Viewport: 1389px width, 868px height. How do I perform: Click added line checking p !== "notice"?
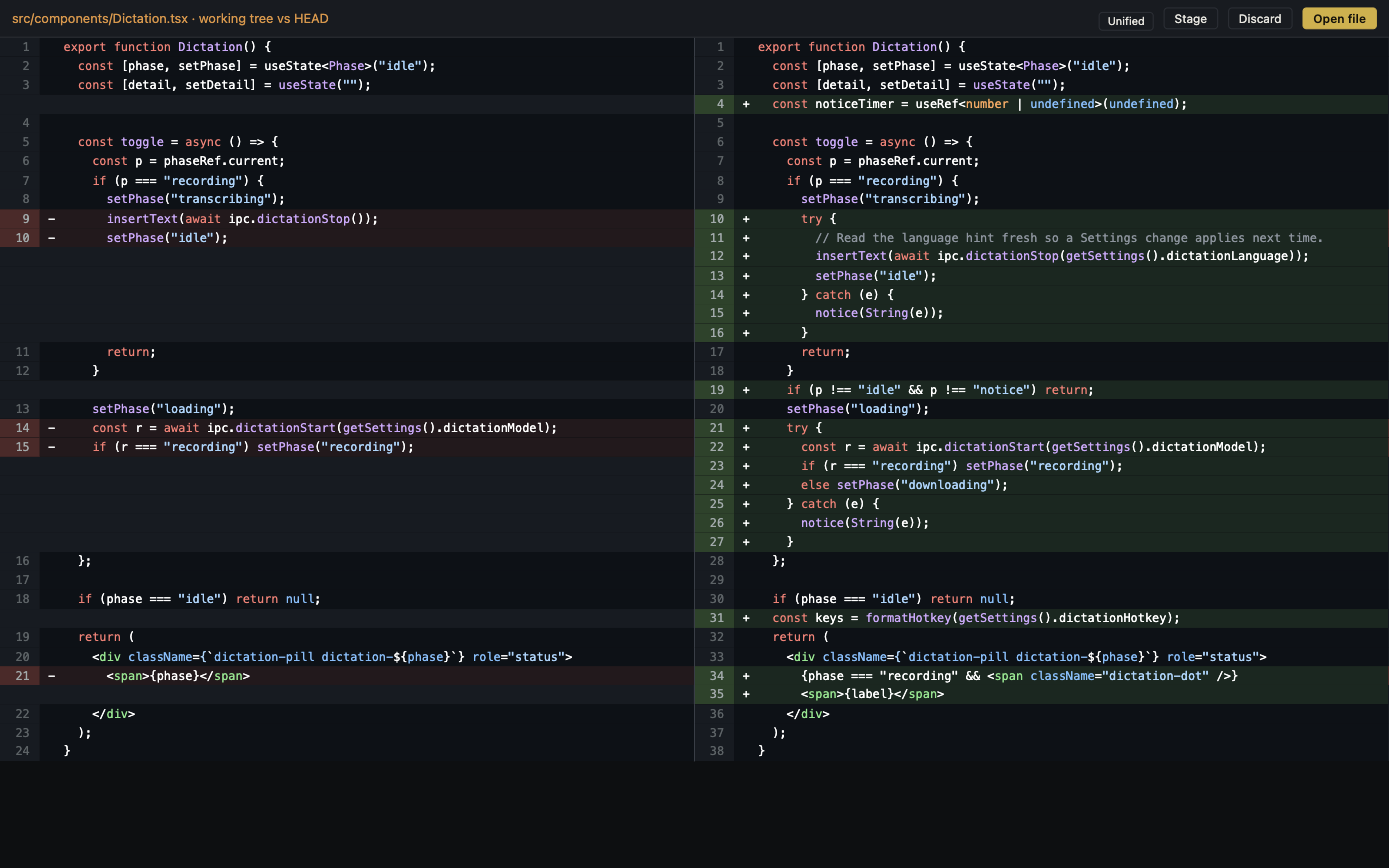click(x=1041, y=389)
